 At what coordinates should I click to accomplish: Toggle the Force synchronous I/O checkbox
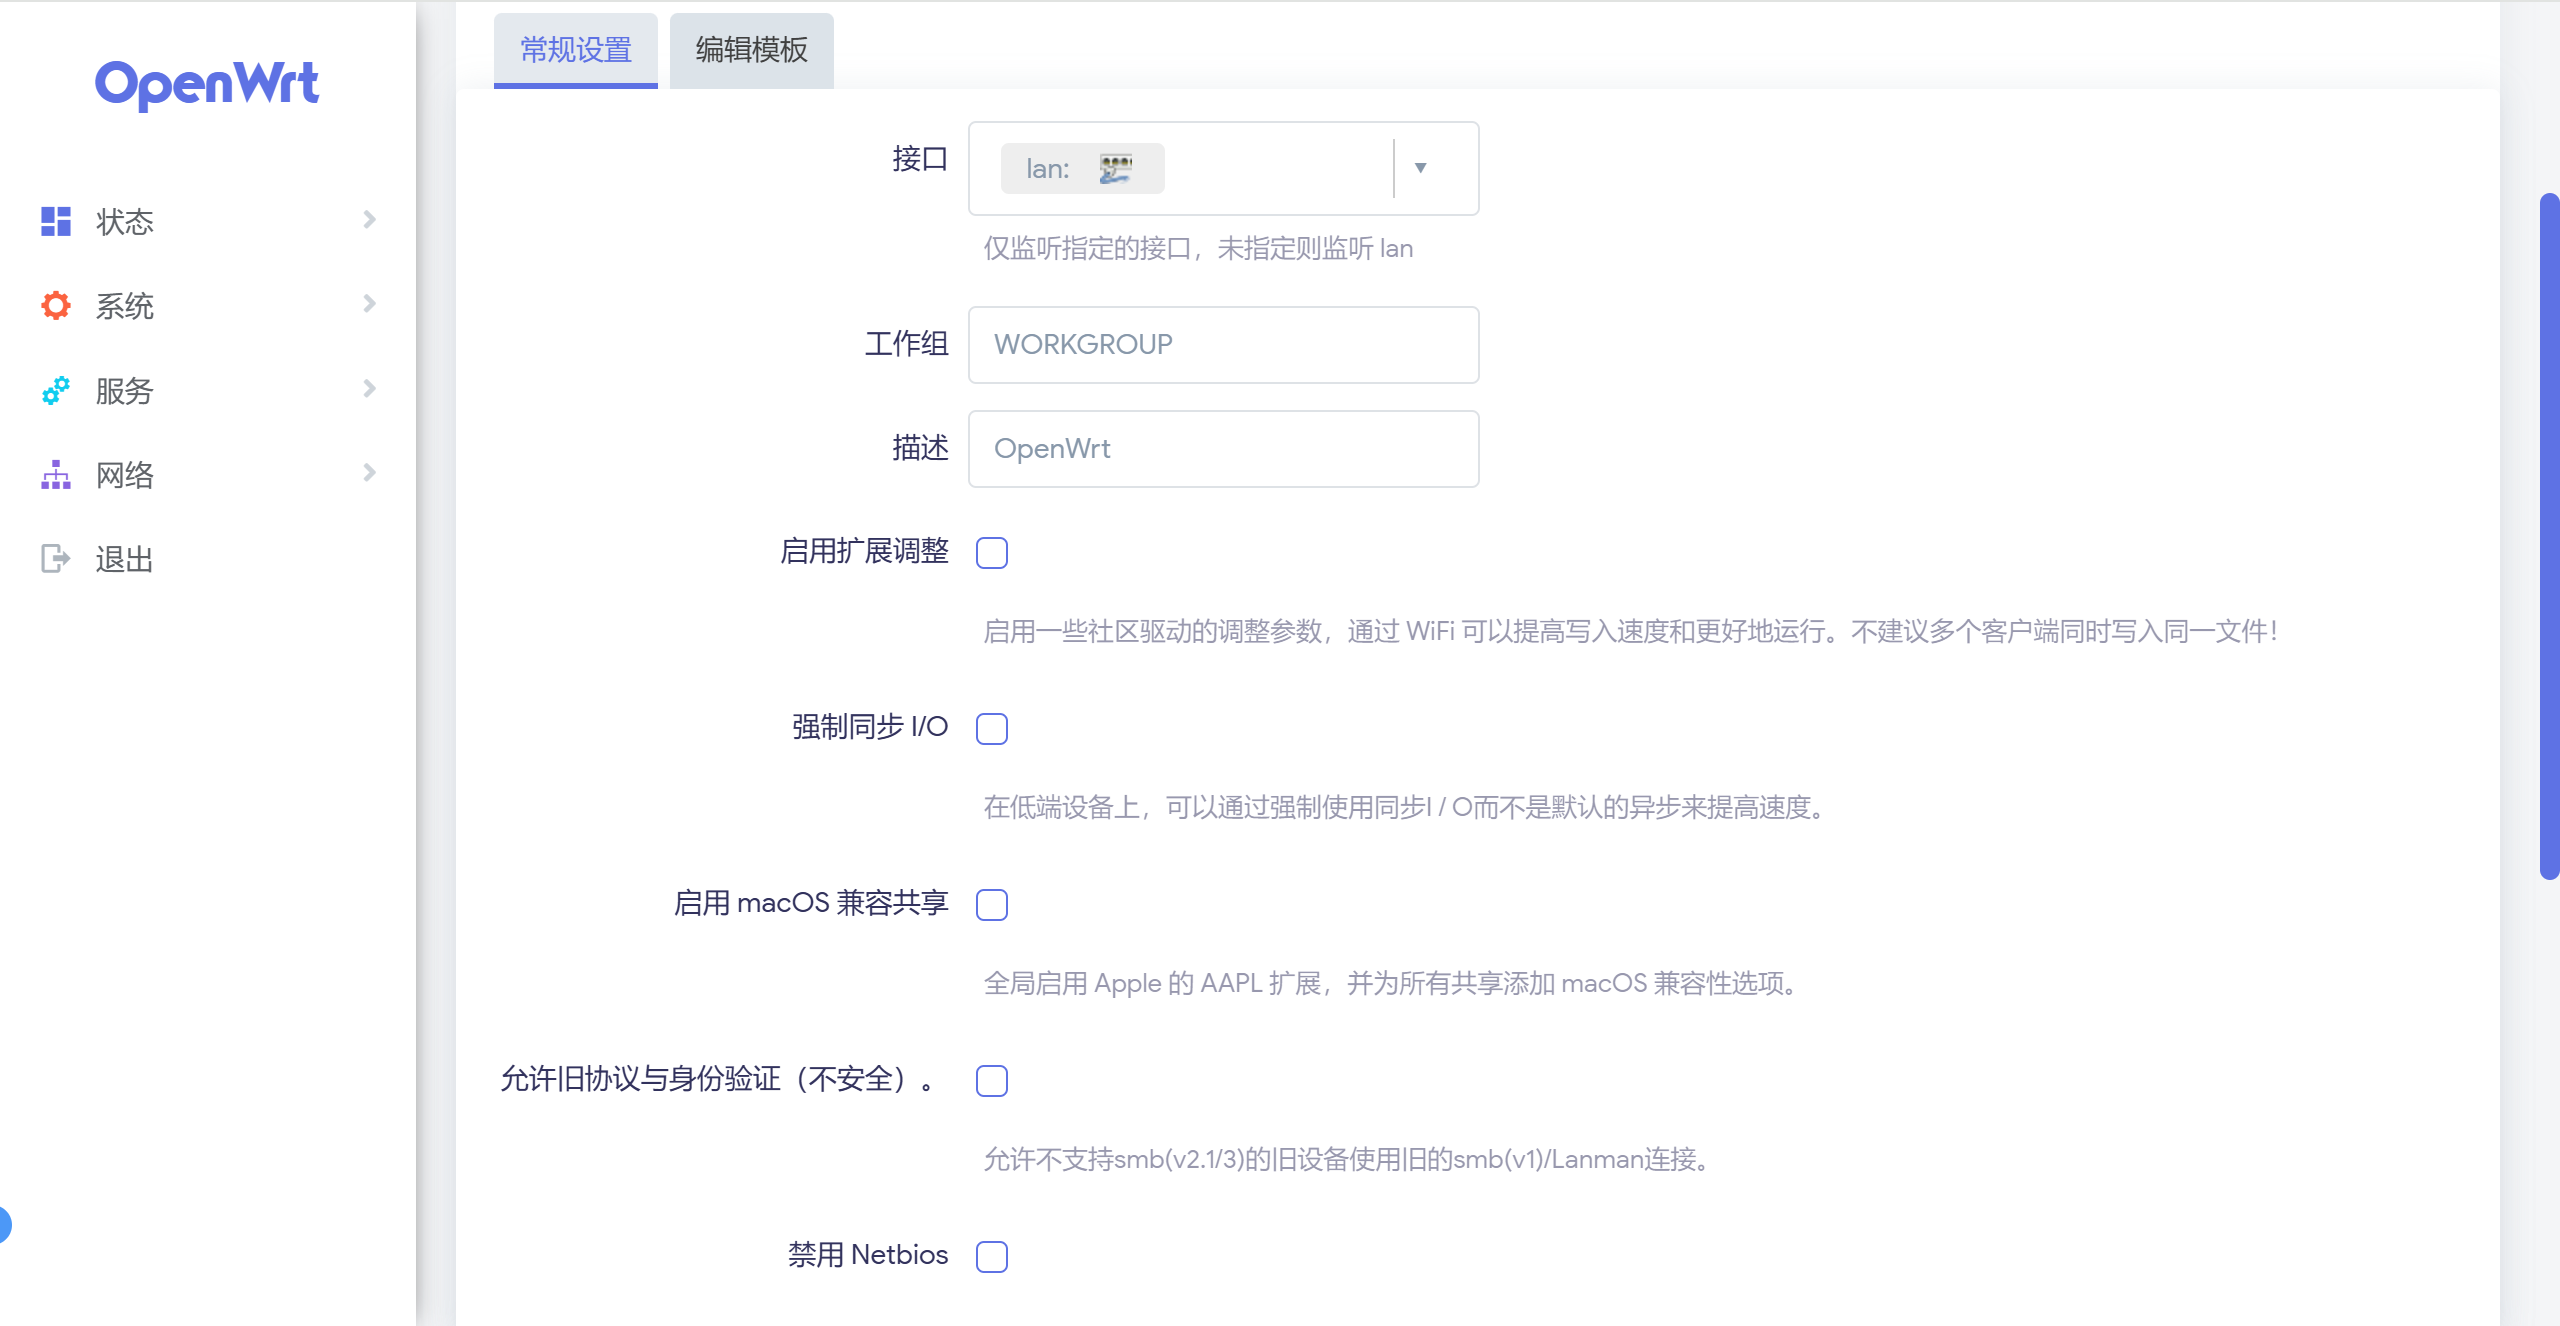(992, 729)
